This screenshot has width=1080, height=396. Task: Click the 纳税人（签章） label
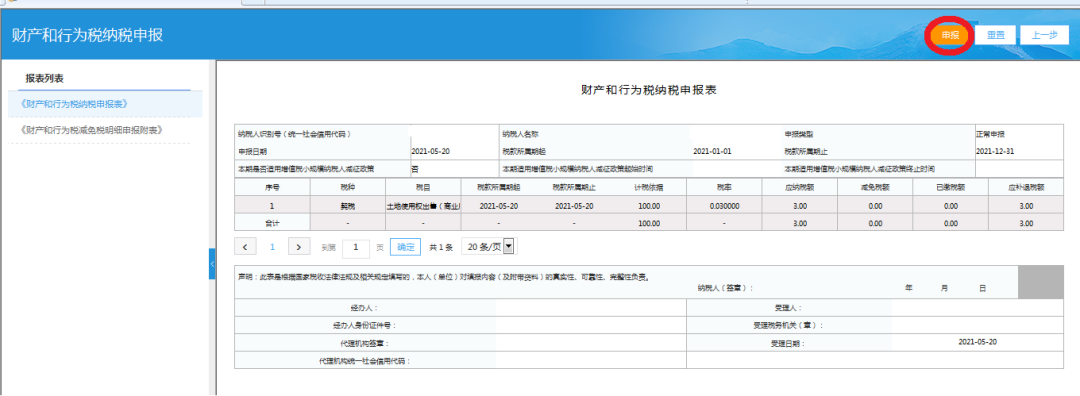pos(725,289)
